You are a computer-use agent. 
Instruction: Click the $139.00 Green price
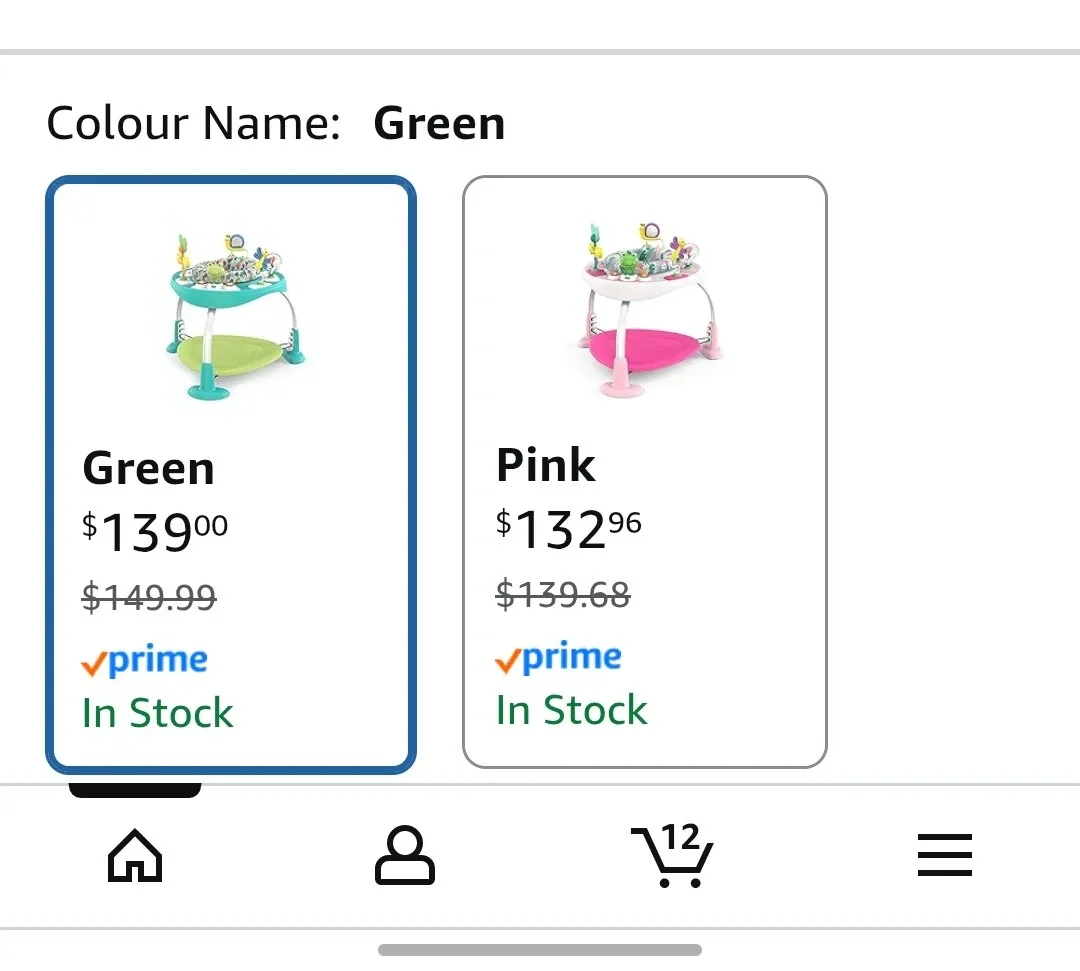(155, 532)
